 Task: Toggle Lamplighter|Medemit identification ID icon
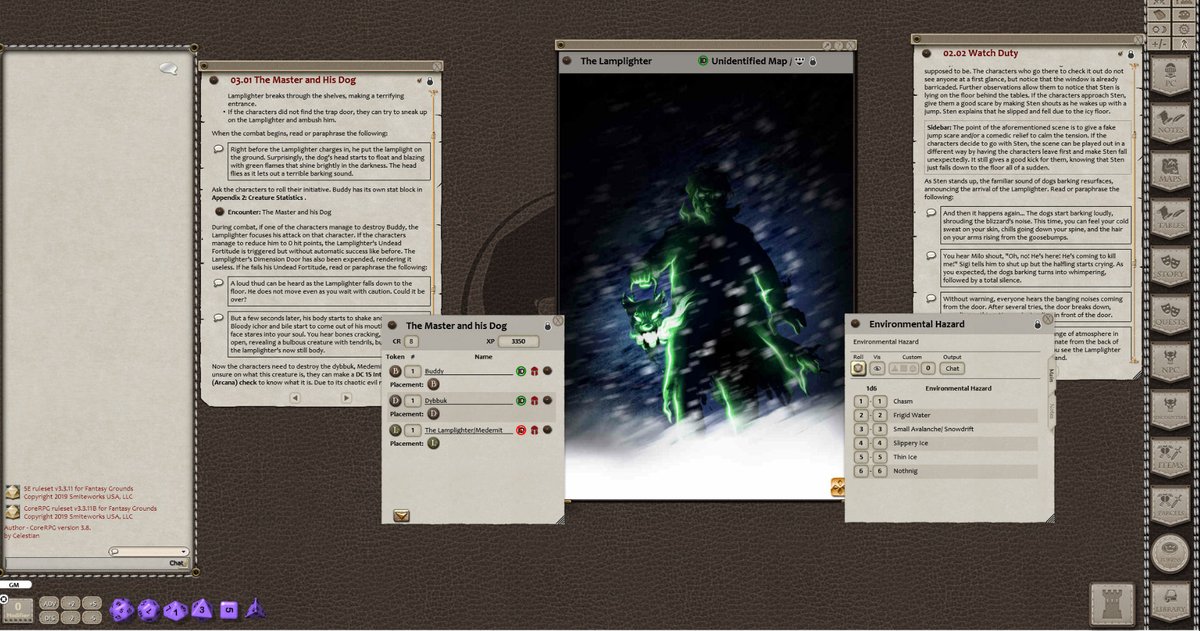pos(520,430)
